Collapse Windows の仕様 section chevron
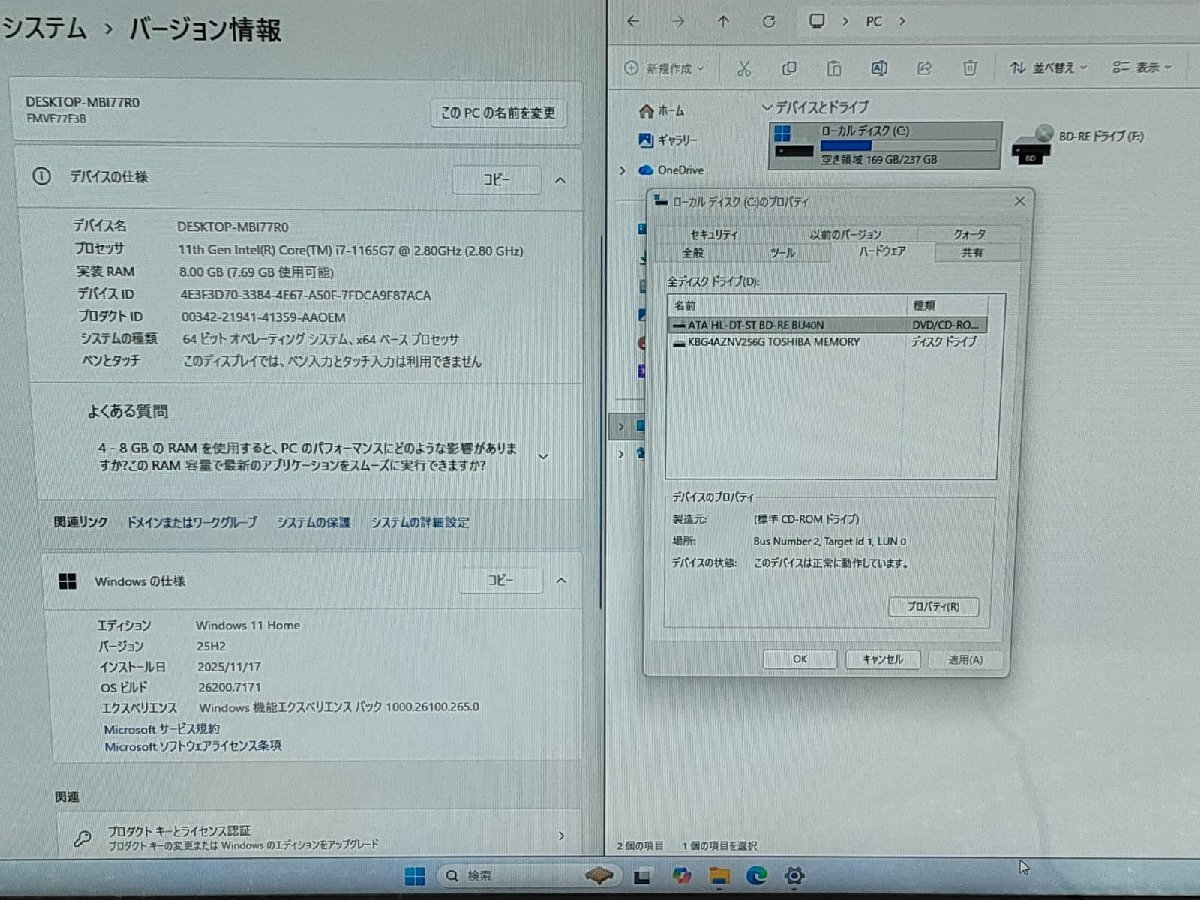This screenshot has width=1200, height=900. (561, 581)
